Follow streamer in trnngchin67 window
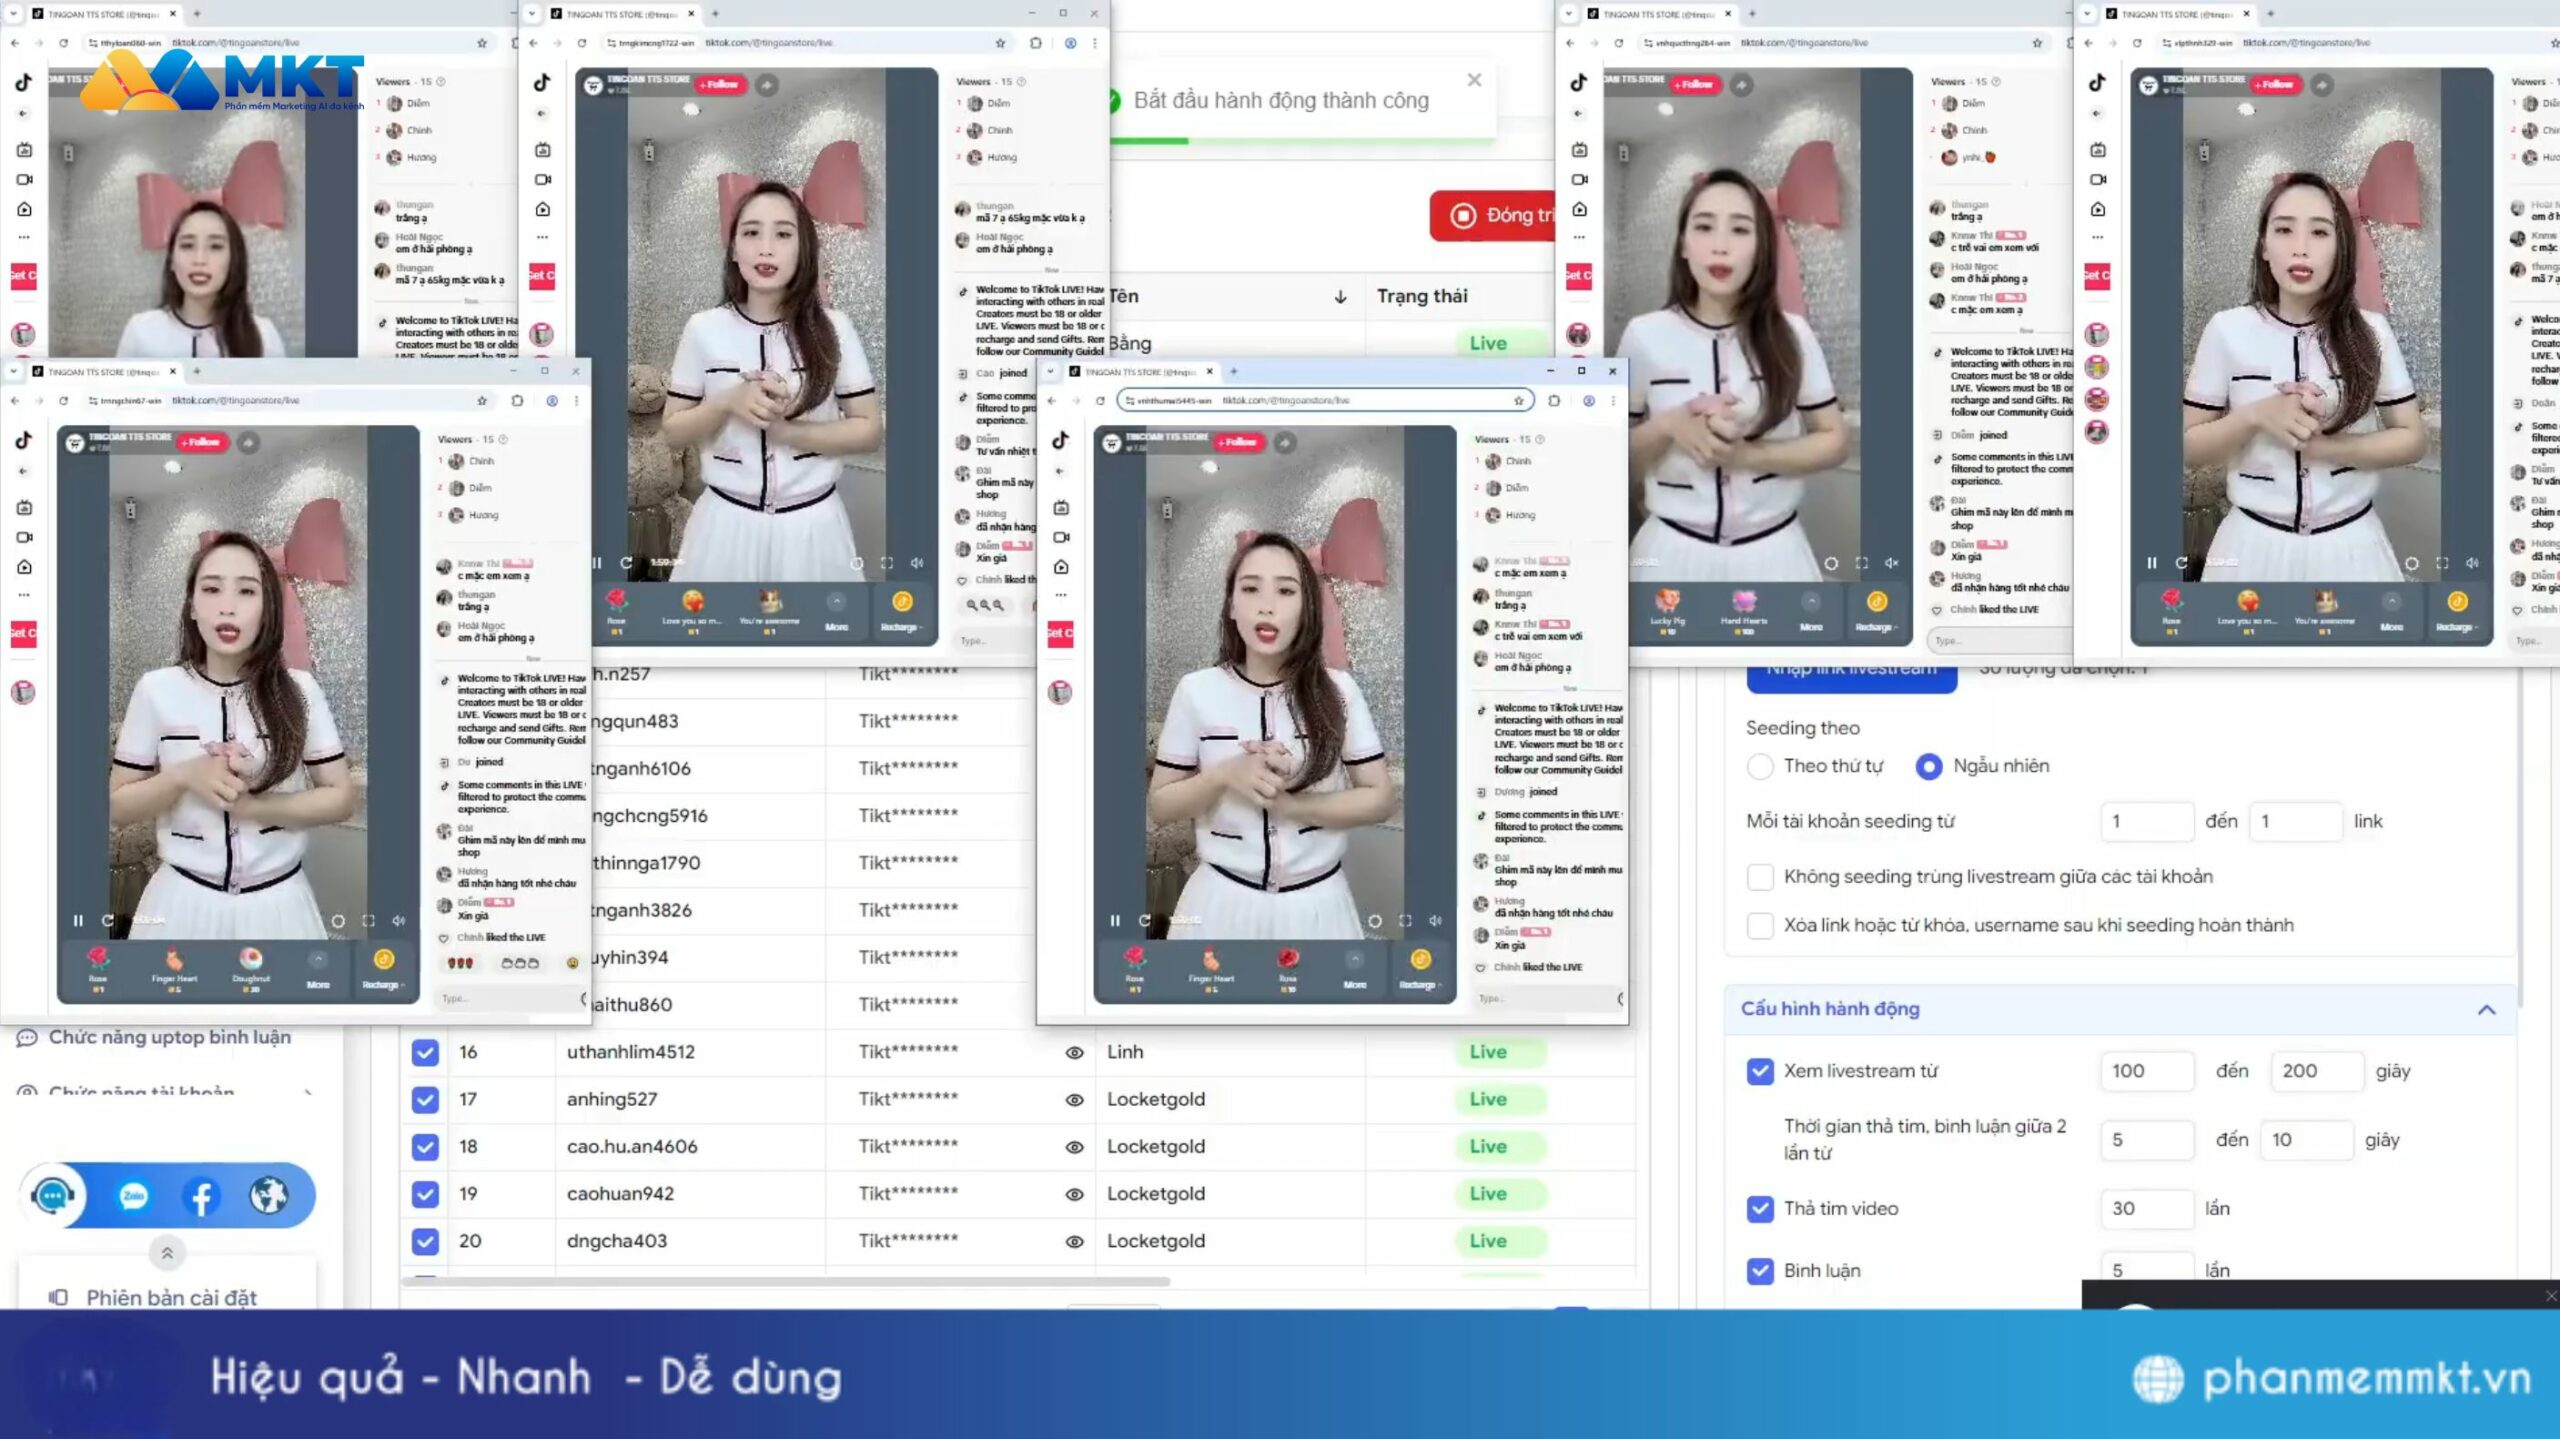Screen dimensions: 2560x1439 tap(202, 442)
